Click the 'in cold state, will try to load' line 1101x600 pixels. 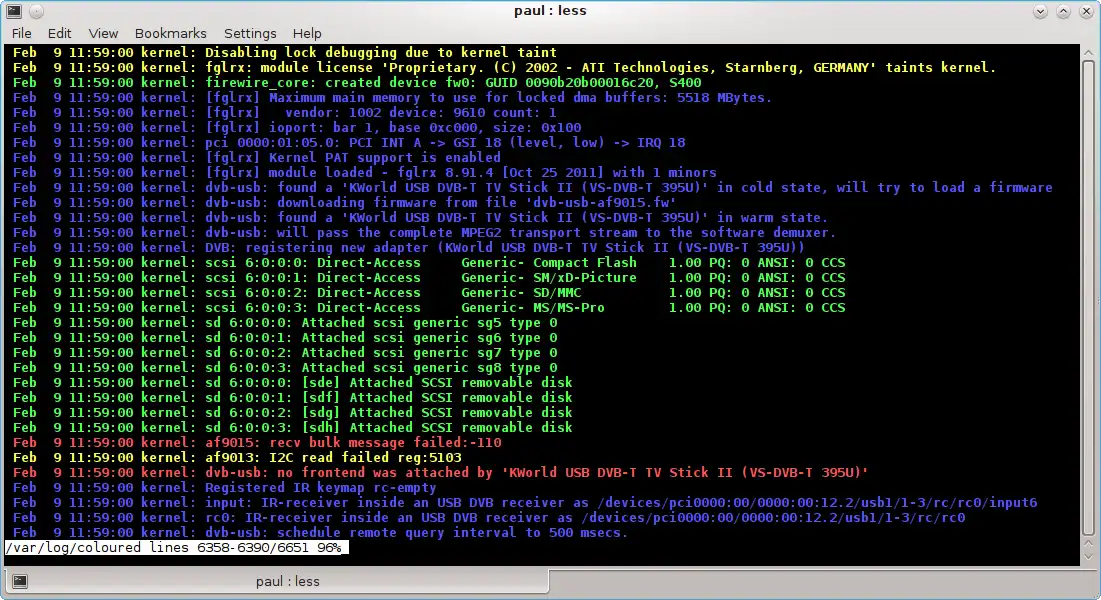(x=532, y=188)
